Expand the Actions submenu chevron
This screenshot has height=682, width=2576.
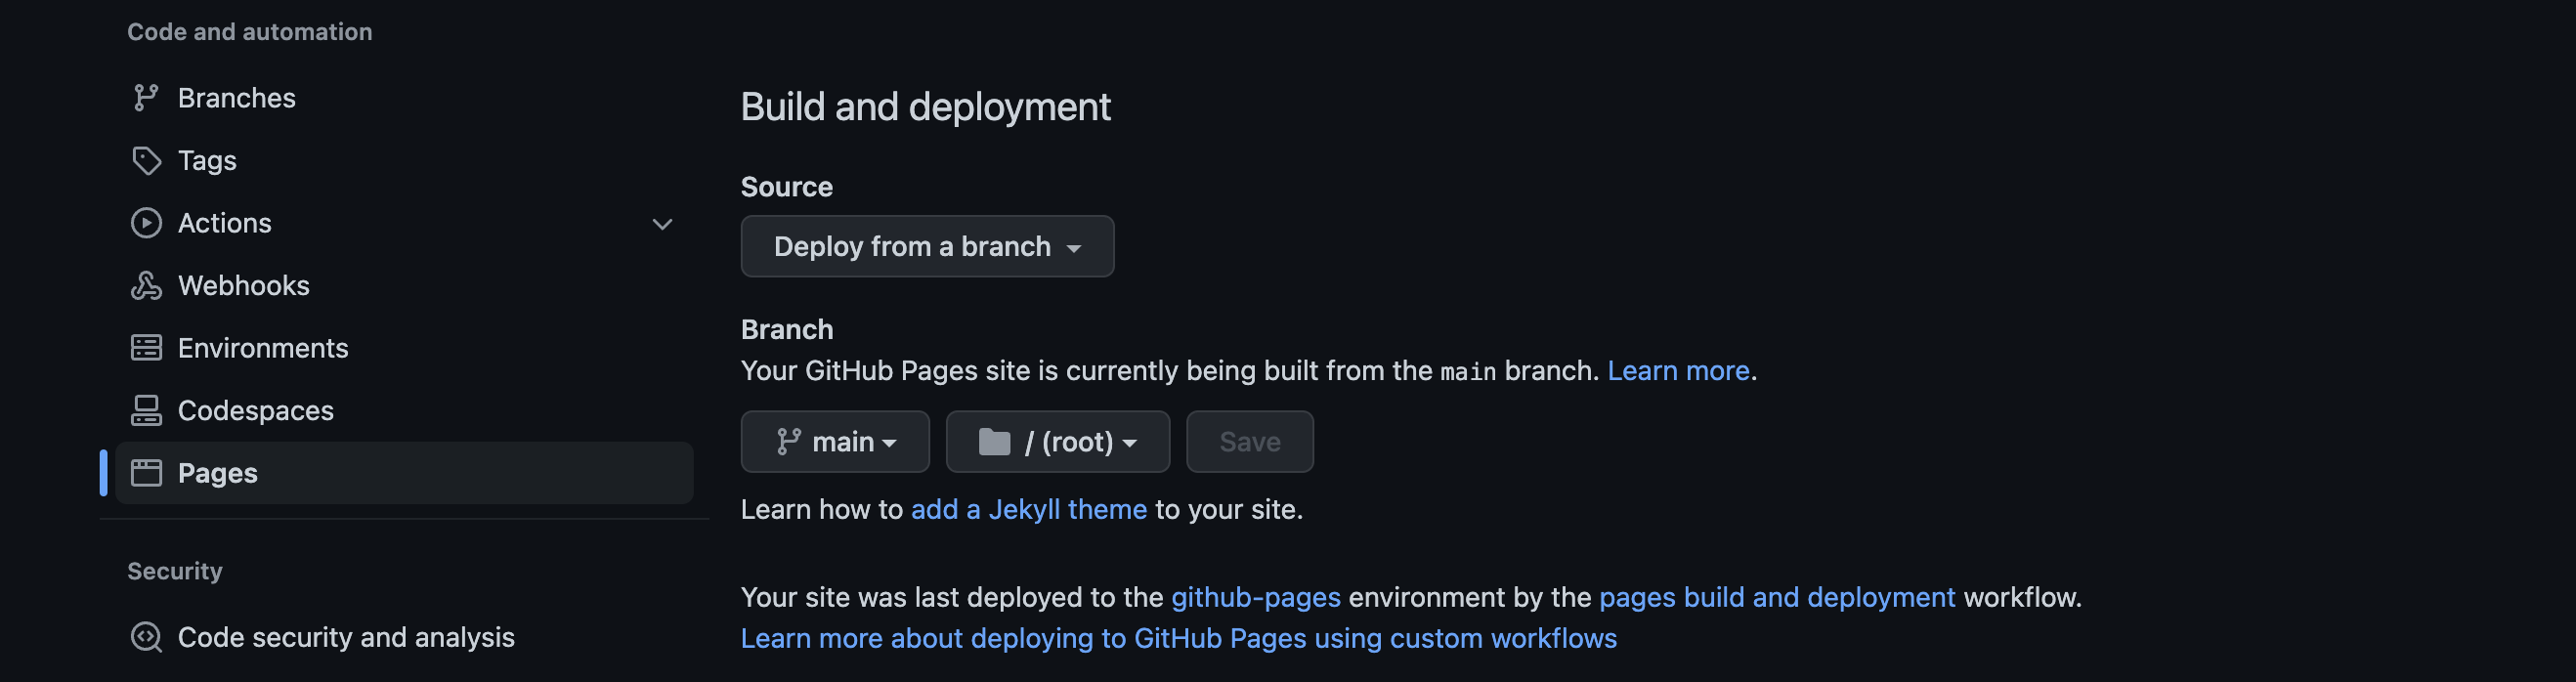[662, 224]
